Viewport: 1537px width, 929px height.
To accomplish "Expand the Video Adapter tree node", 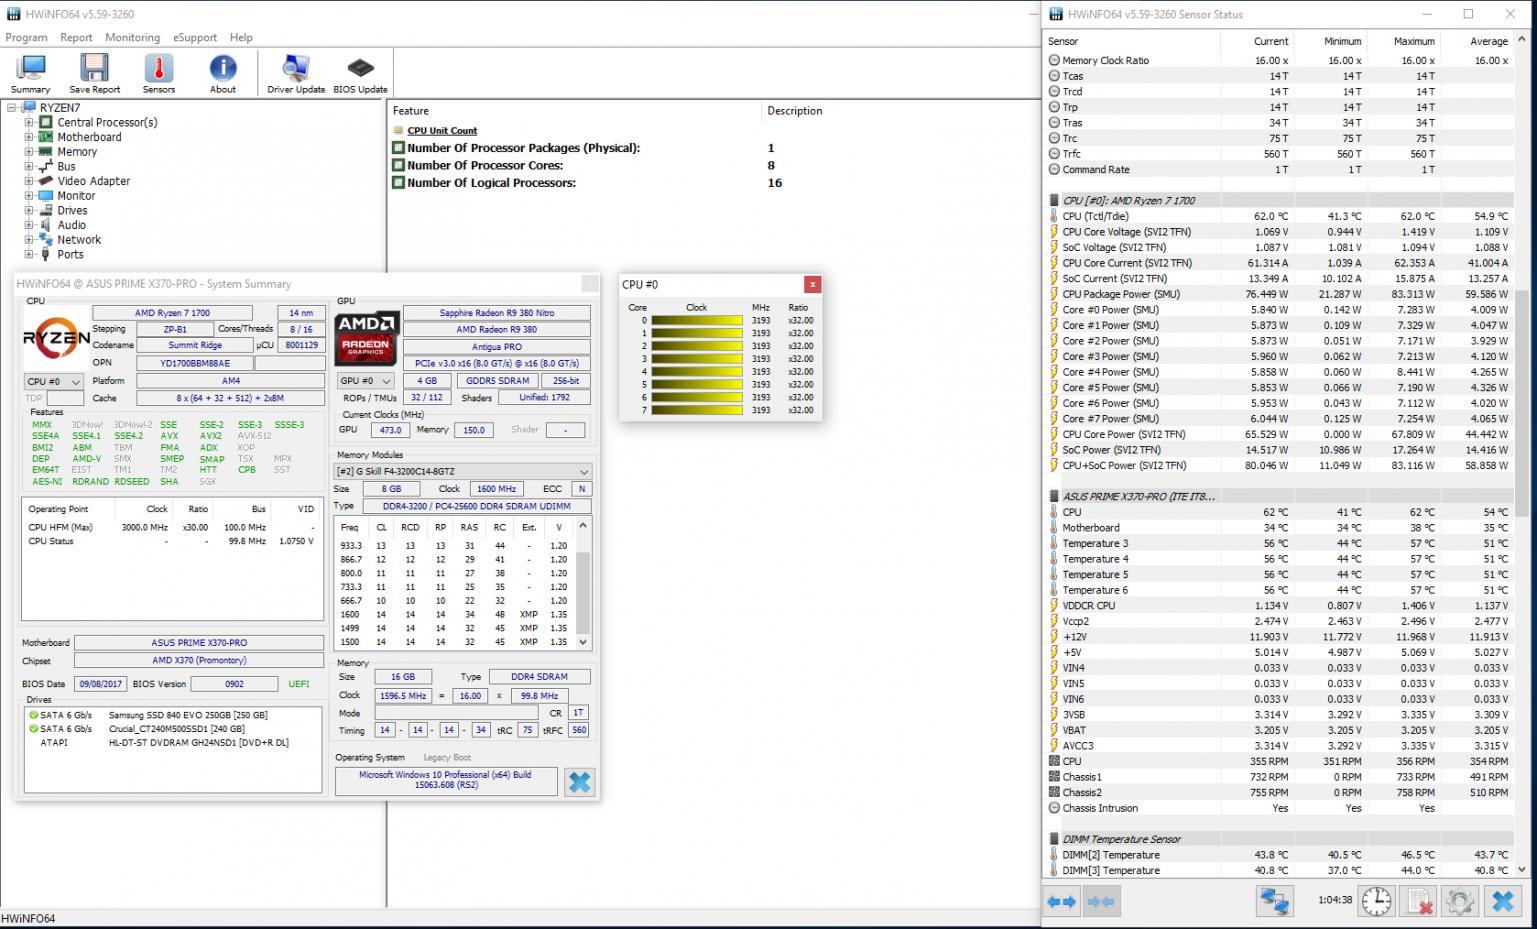I will [x=29, y=181].
